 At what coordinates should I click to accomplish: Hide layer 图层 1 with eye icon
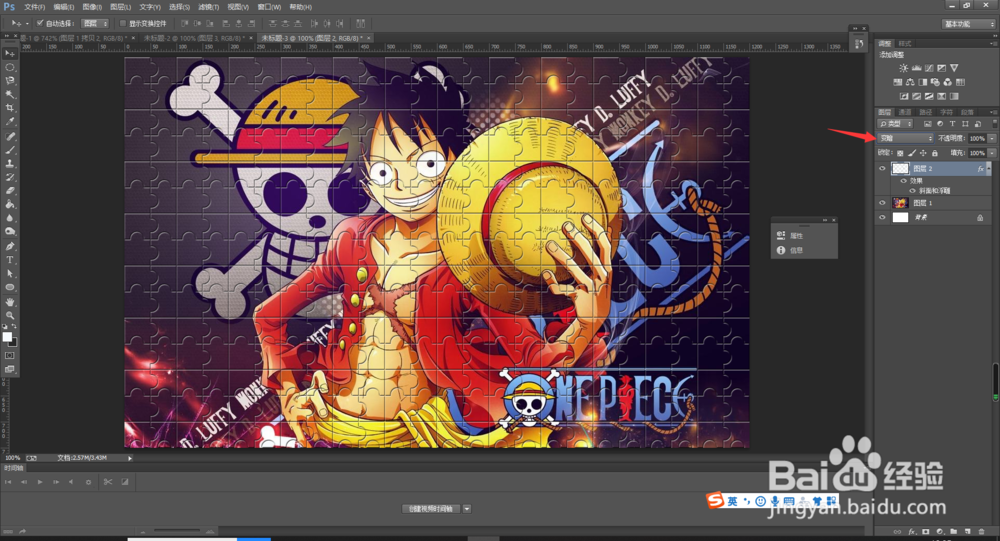882,203
